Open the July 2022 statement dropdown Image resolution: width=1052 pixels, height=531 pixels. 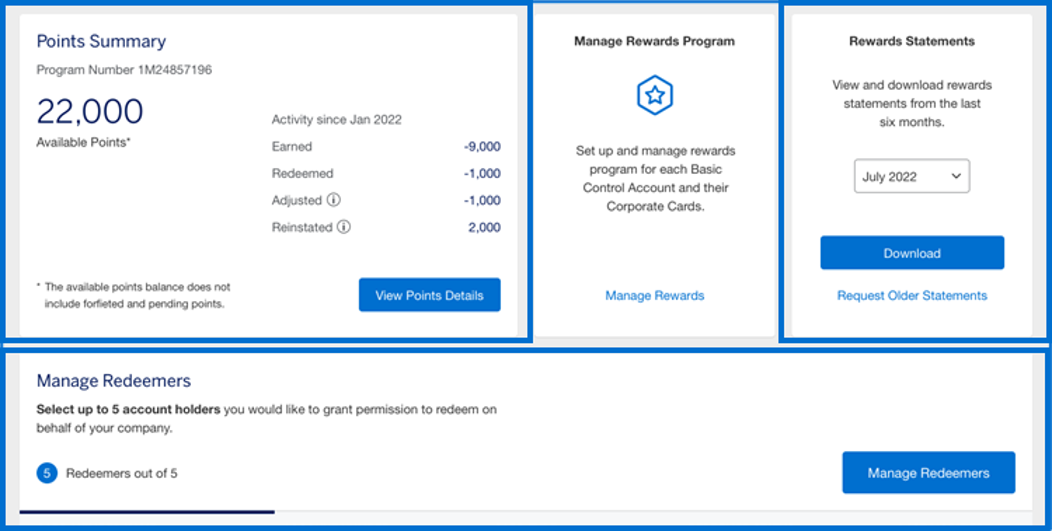[x=910, y=177]
